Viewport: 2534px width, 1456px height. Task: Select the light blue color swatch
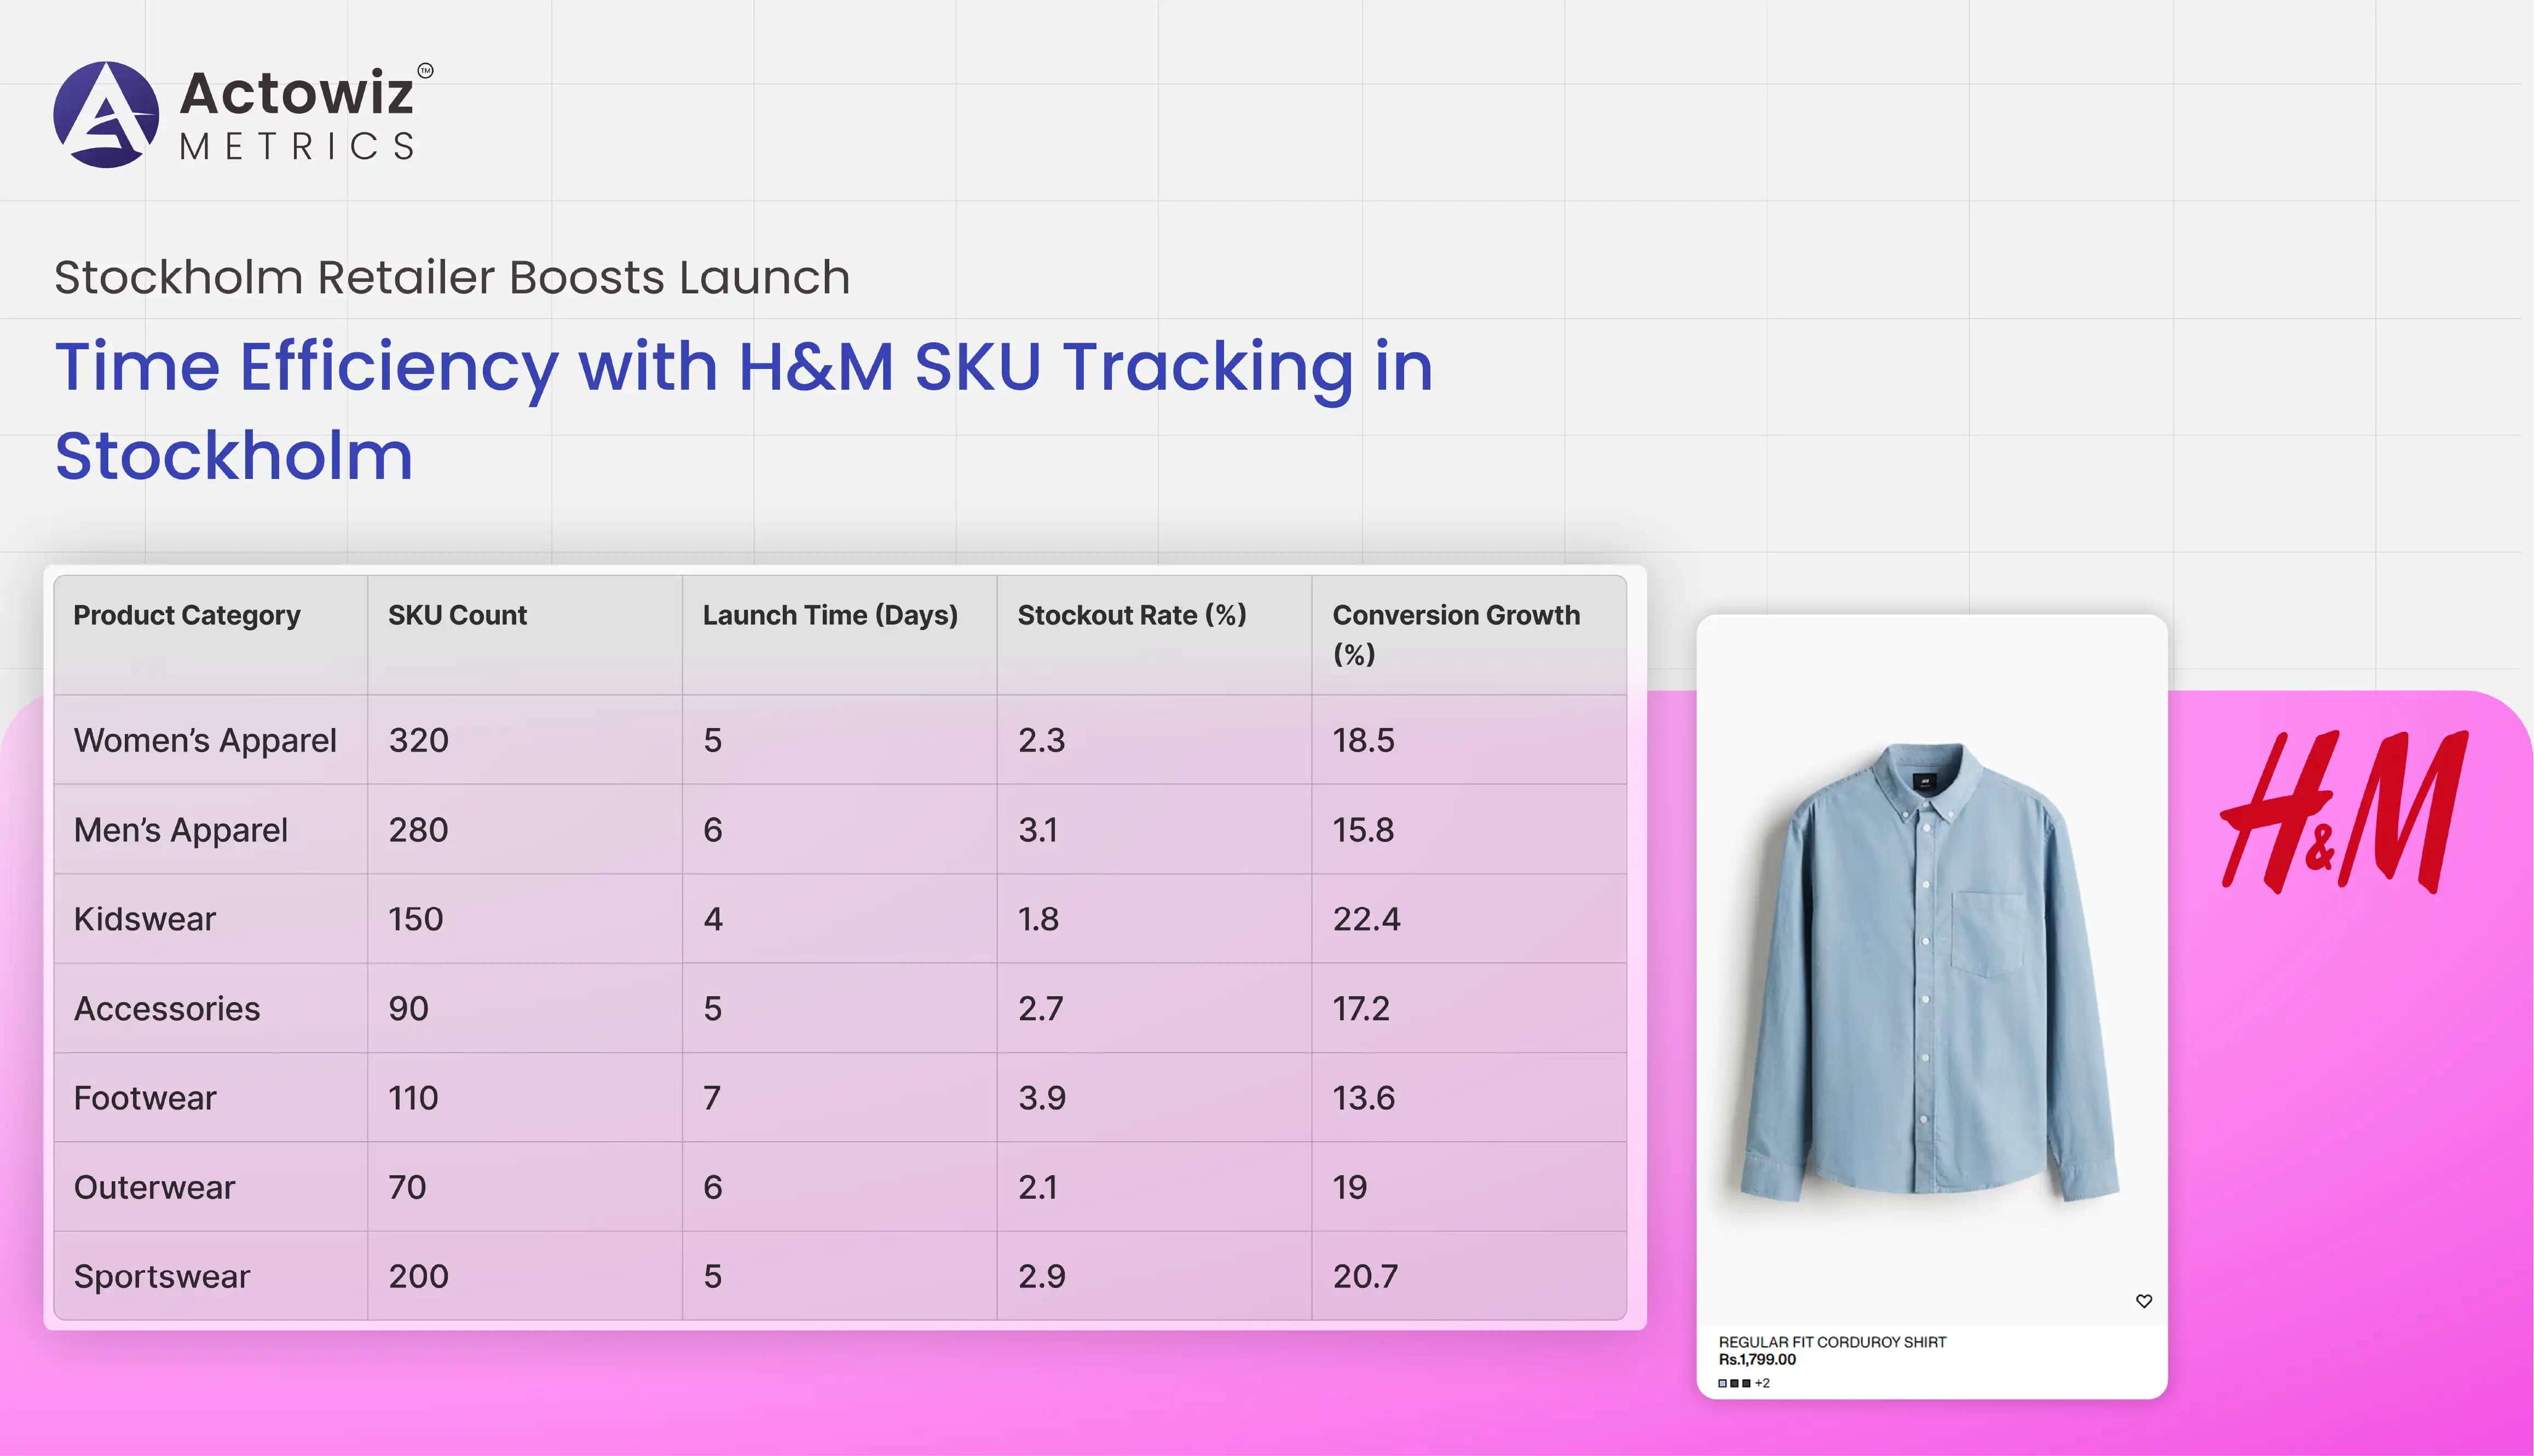[1723, 1384]
